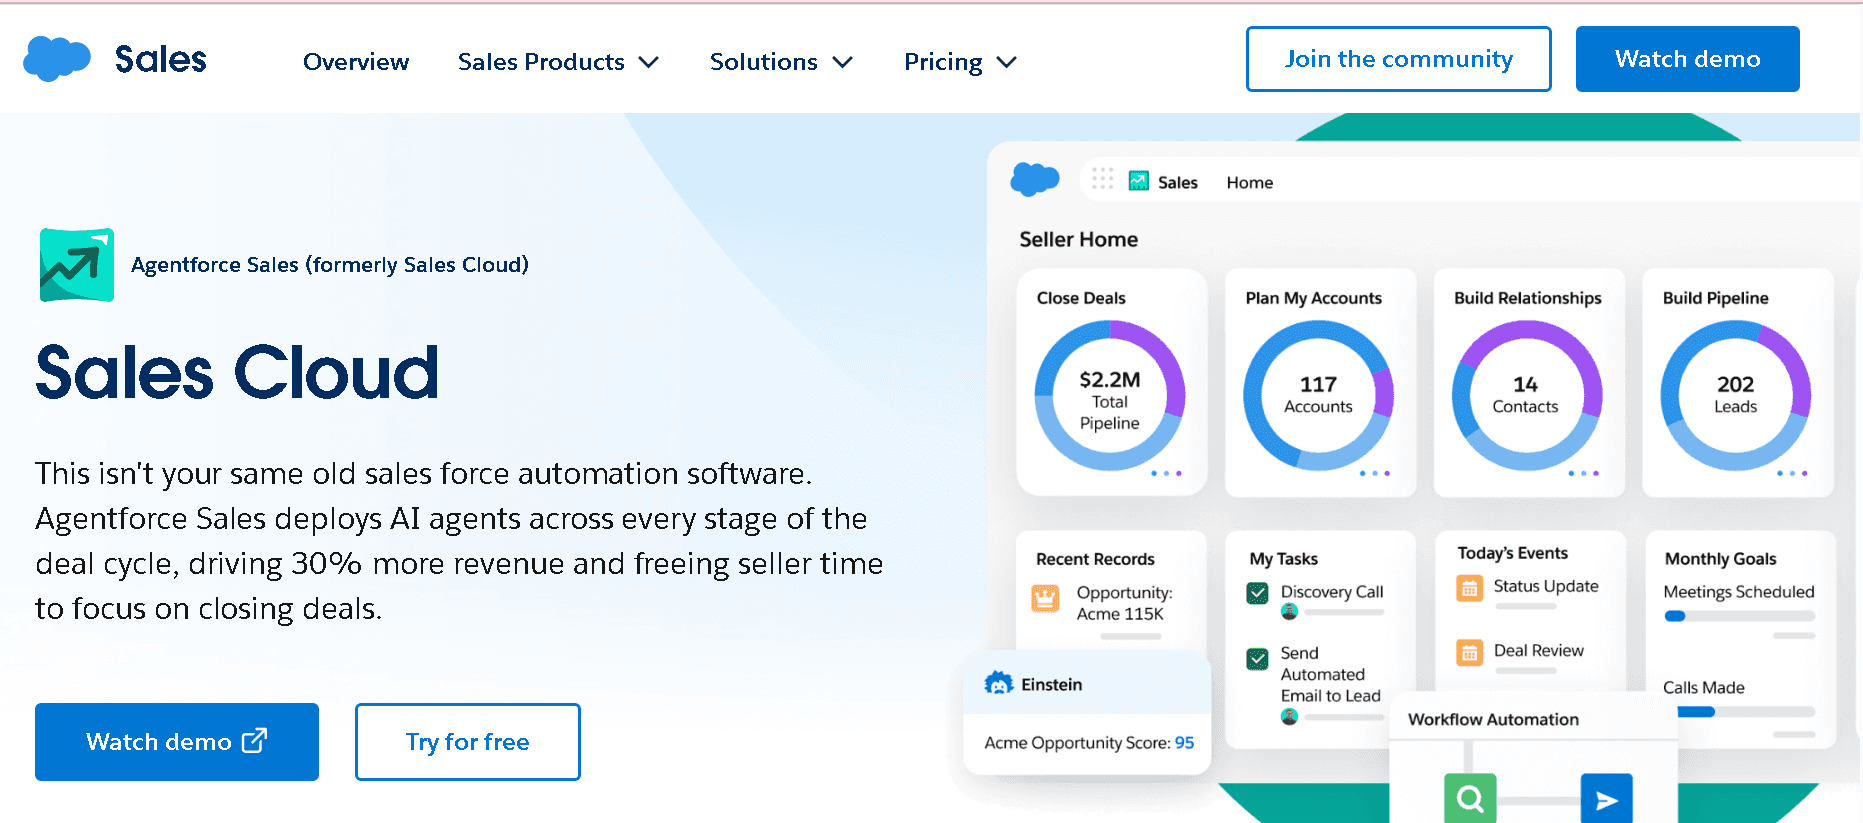The width and height of the screenshot is (1863, 823).
Task: Click the Agentforce Sales chart icon
Action: pyautogui.click(x=77, y=265)
